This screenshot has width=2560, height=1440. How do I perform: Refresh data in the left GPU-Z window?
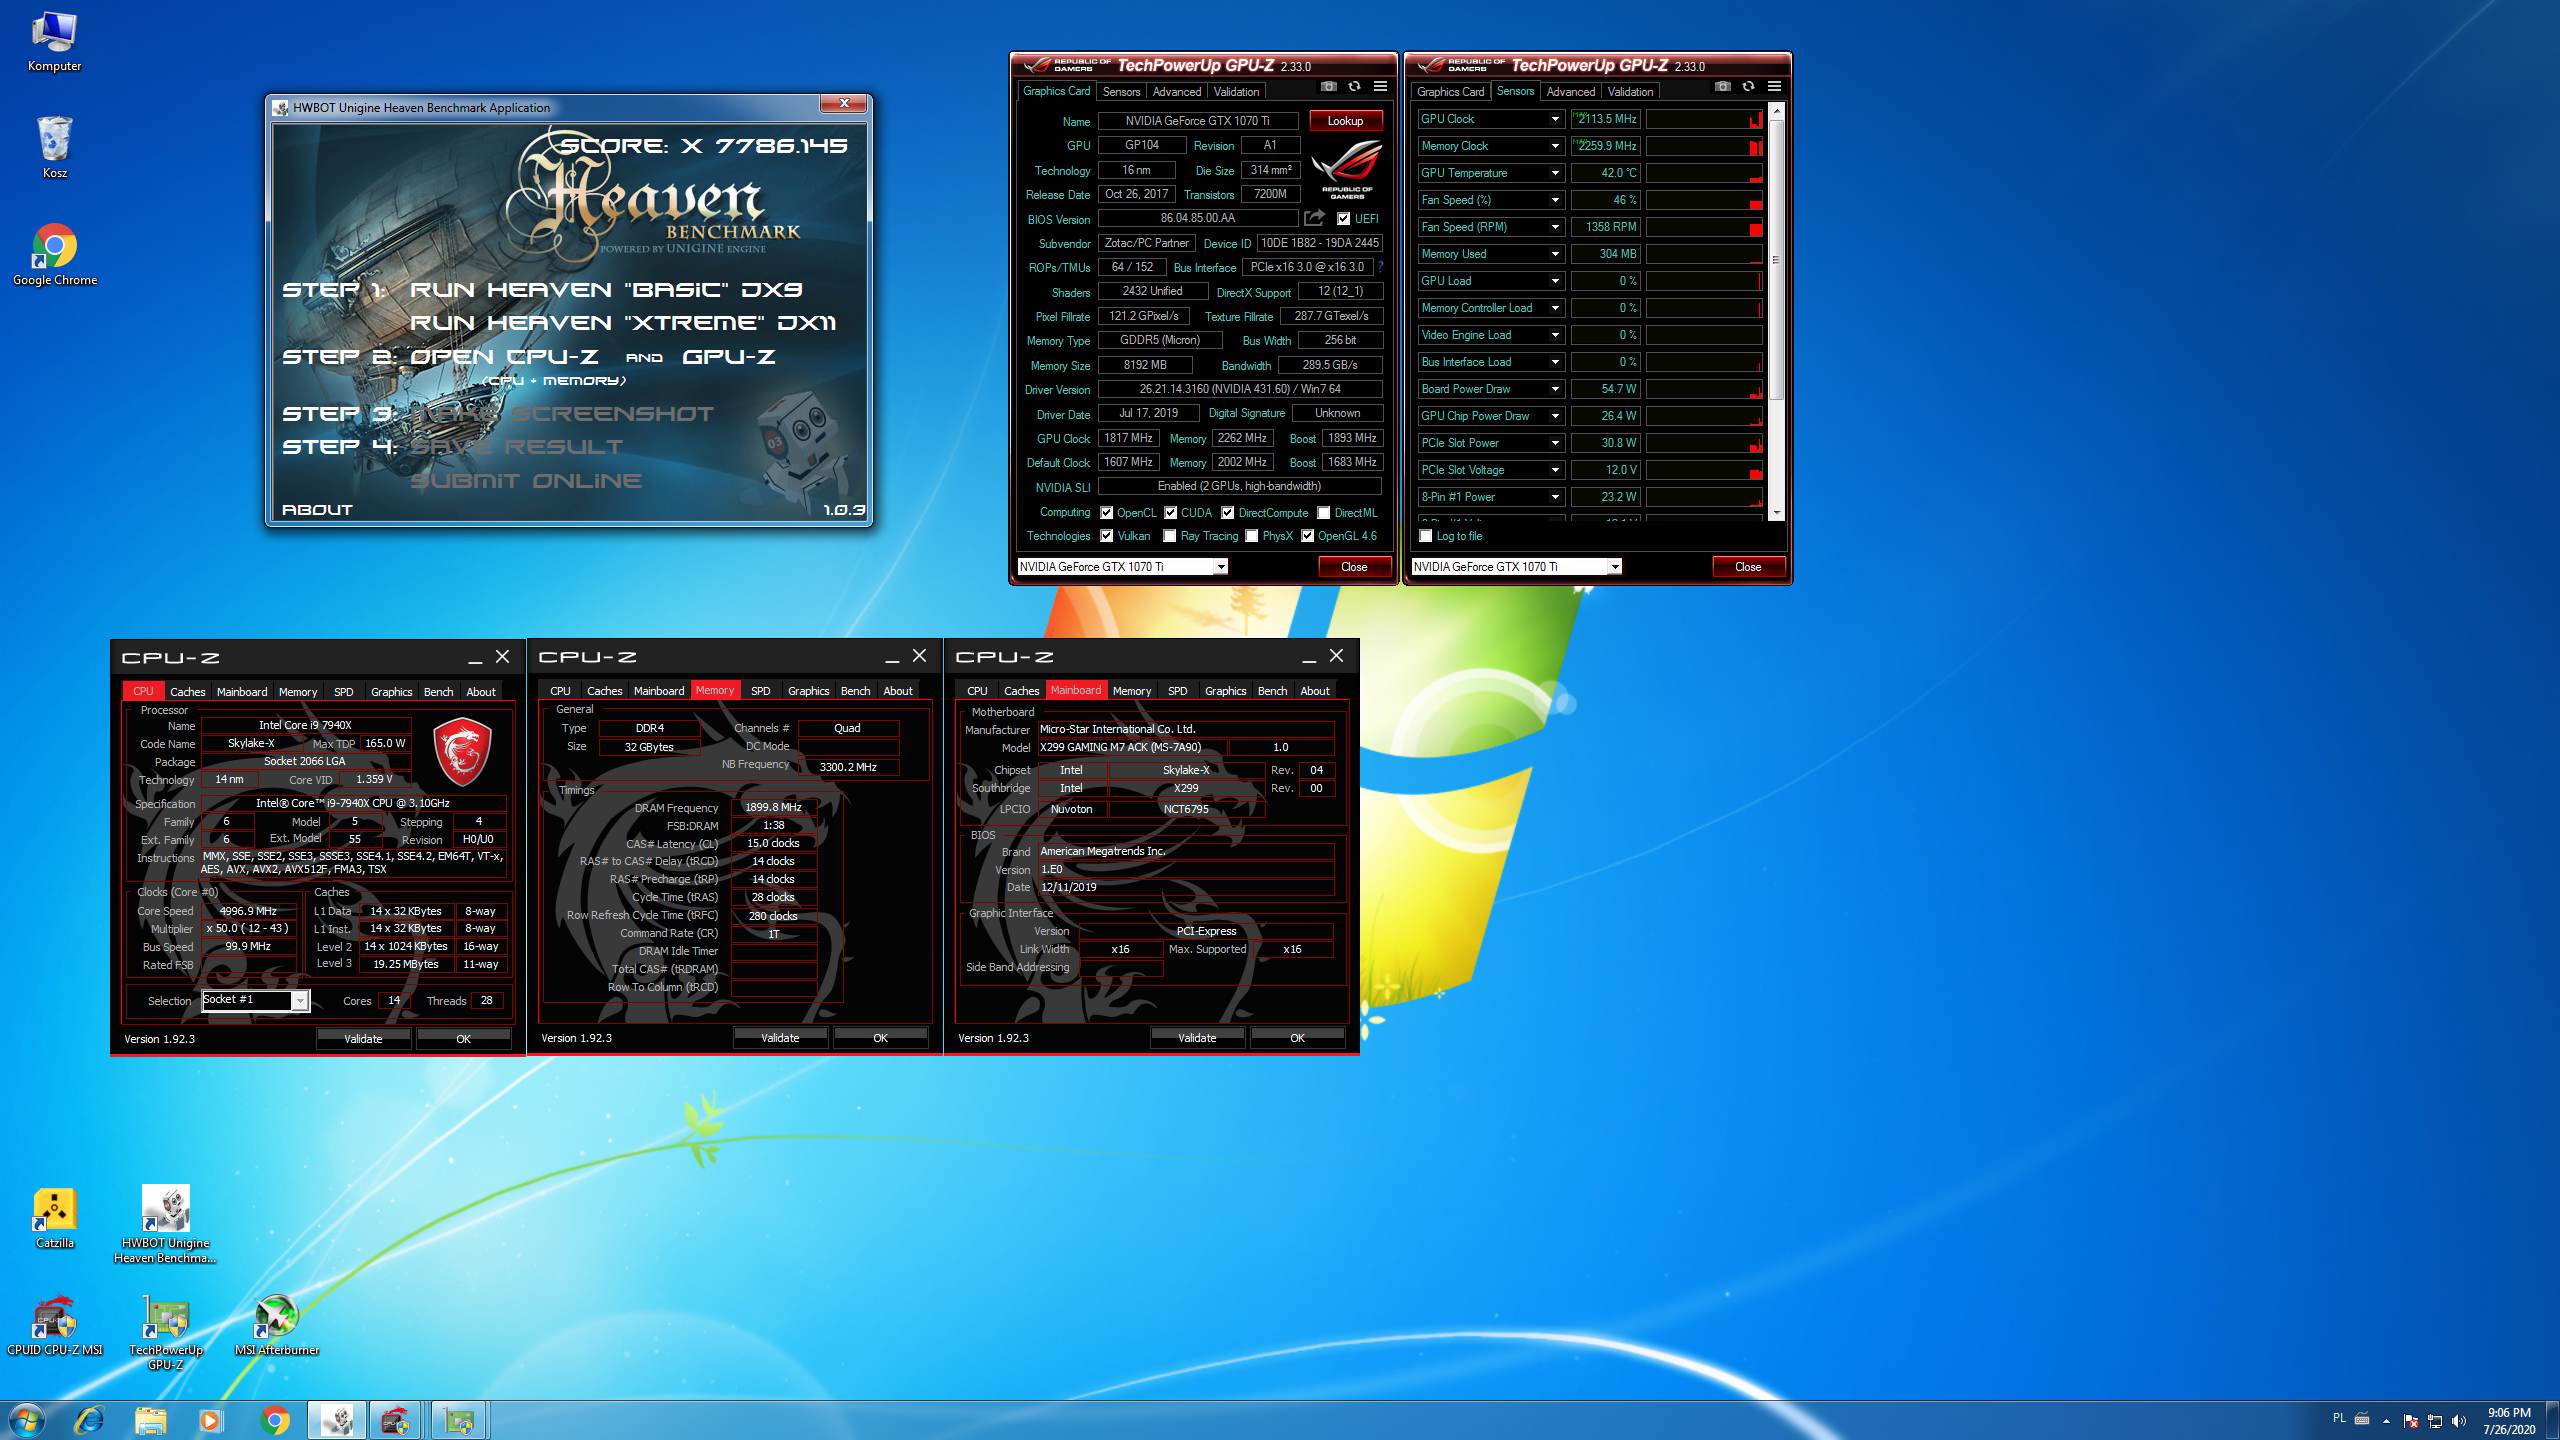pos(1354,87)
